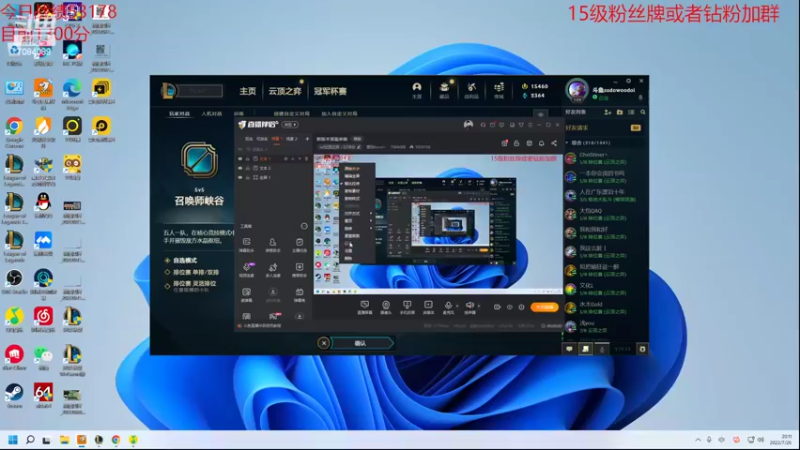Click the game capture icon in streaming toolbar

(x=428, y=305)
